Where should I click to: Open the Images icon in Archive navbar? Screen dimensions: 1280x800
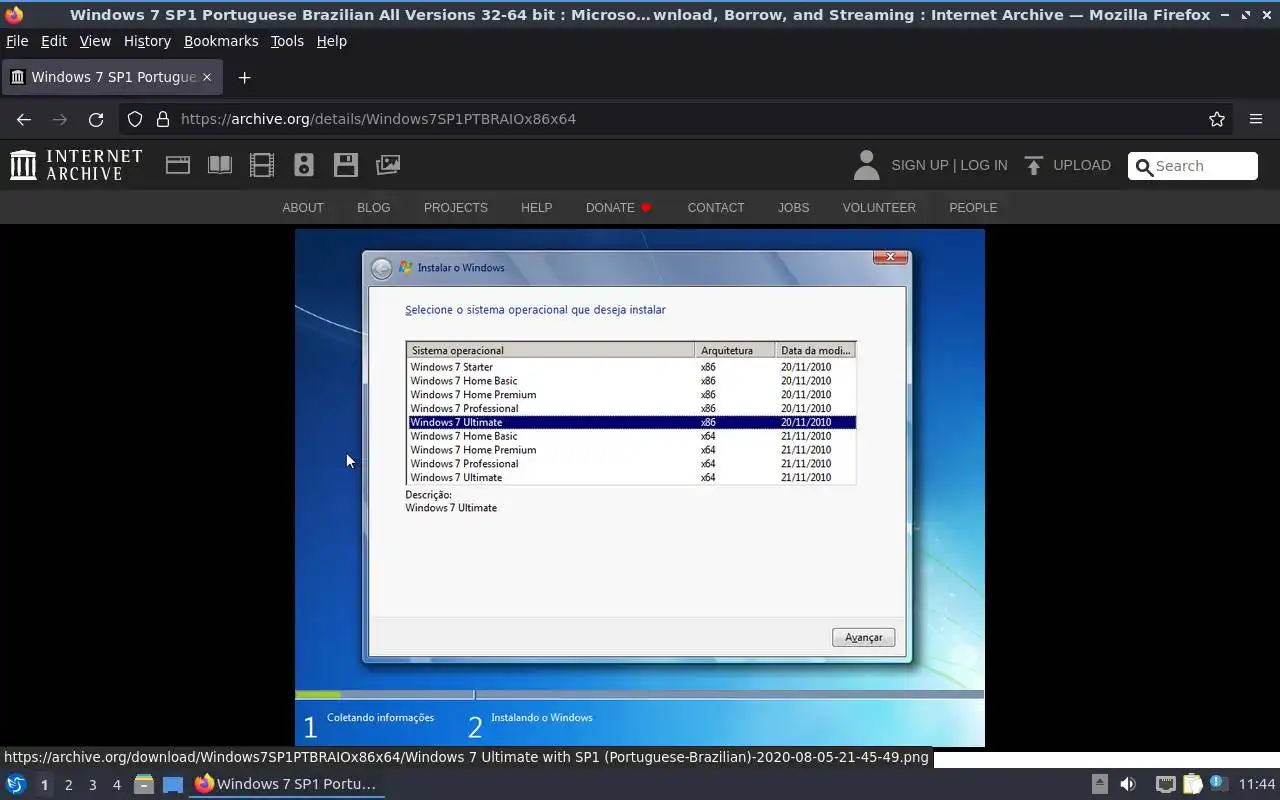tap(388, 165)
